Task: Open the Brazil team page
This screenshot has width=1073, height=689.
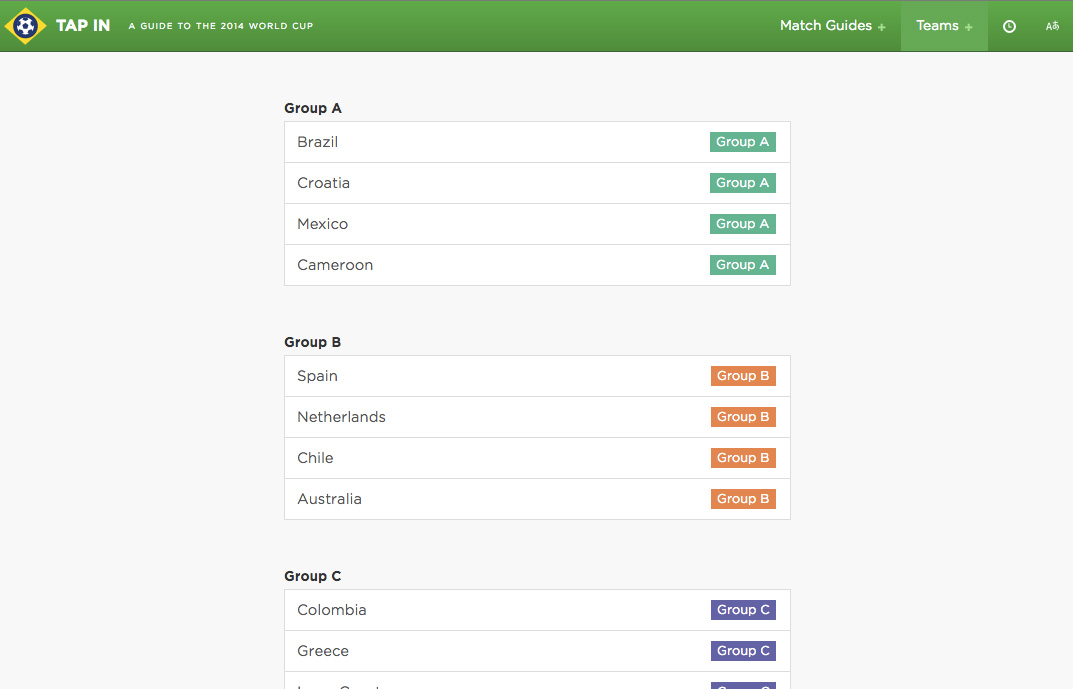Action: click(x=318, y=142)
